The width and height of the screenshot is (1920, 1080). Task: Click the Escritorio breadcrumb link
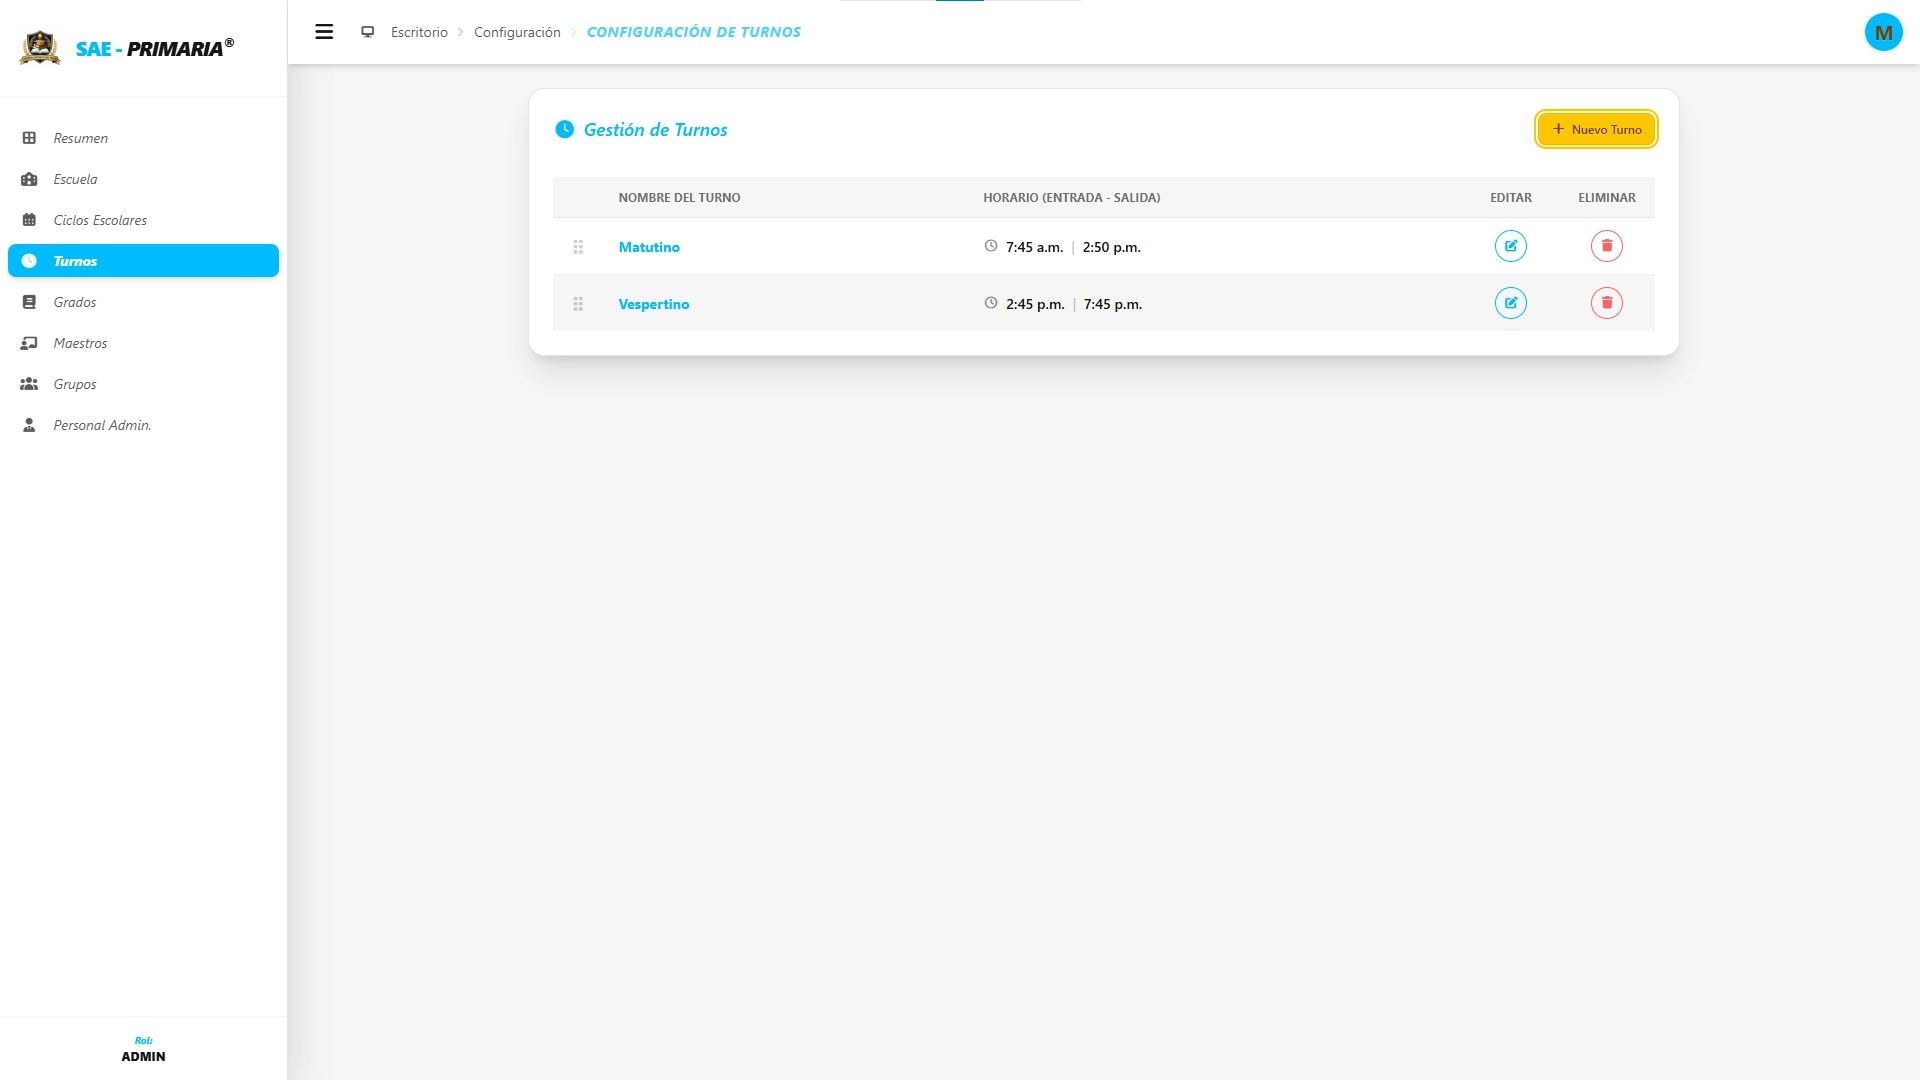419,32
